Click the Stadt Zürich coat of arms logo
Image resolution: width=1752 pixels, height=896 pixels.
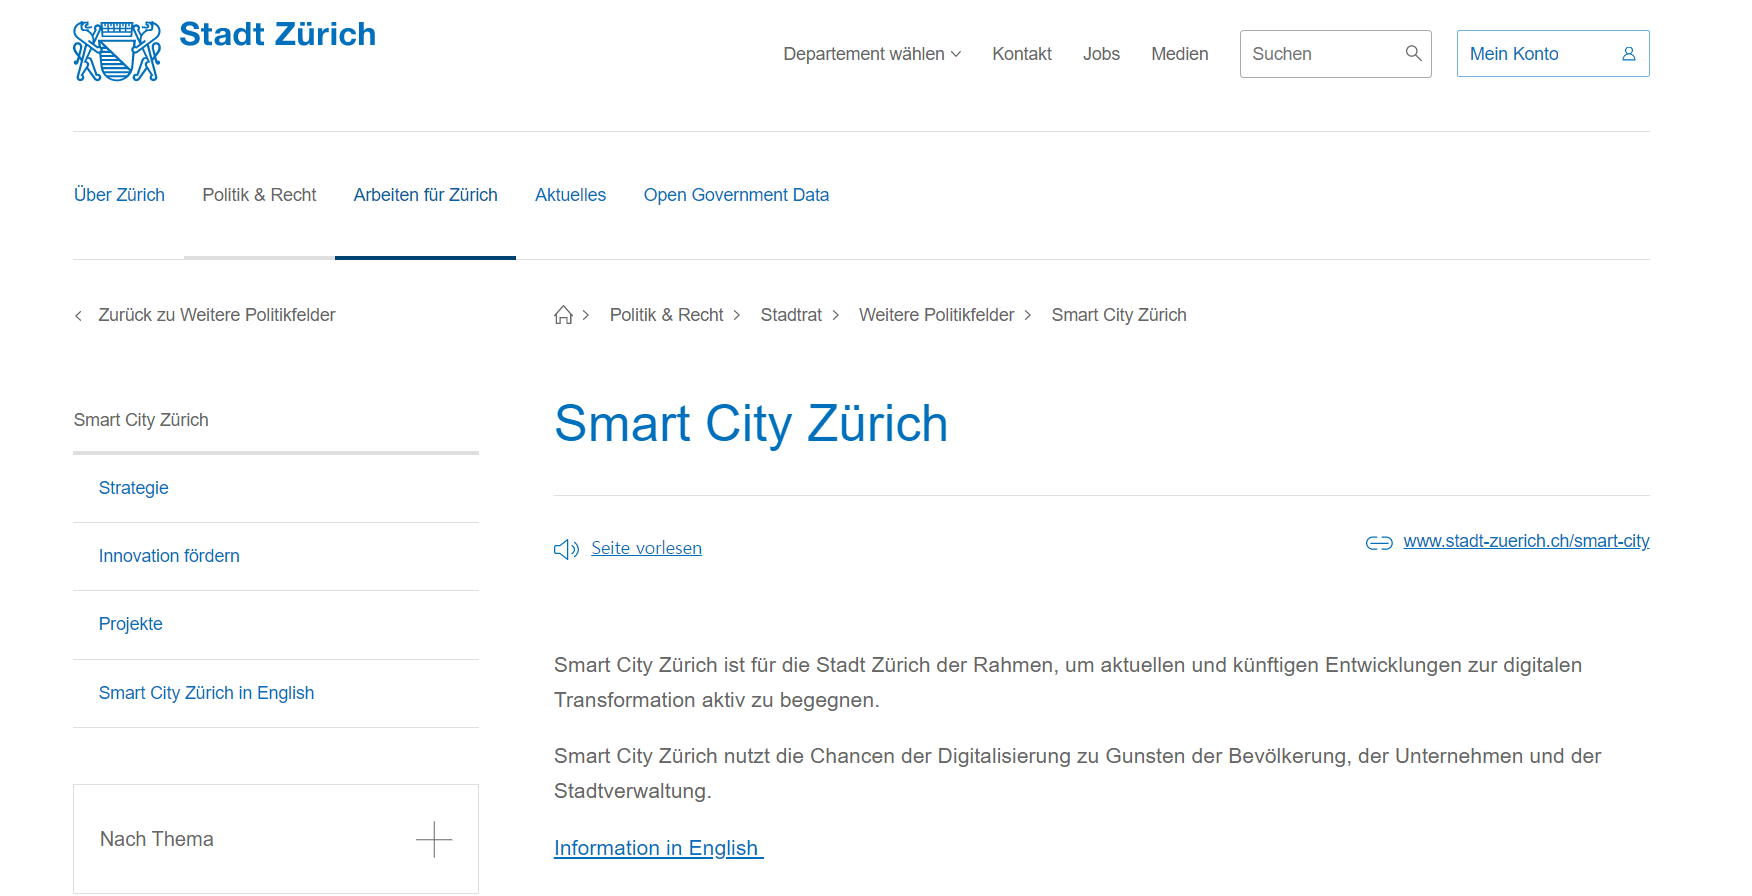coord(117,51)
